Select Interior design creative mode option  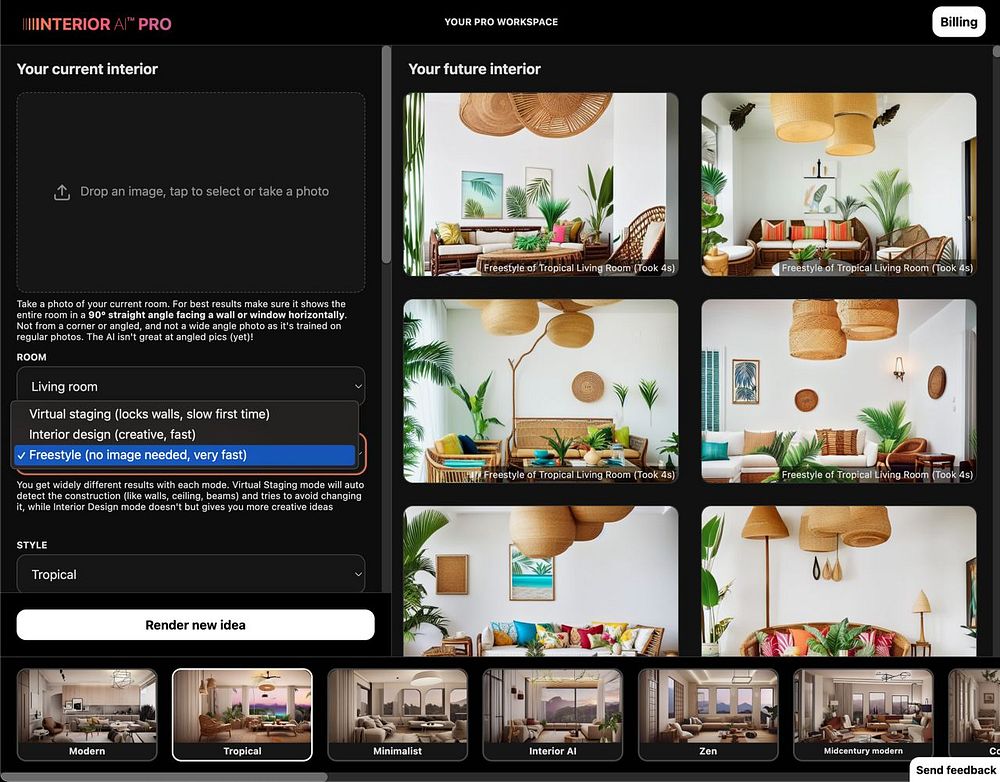pyautogui.click(x=185, y=434)
